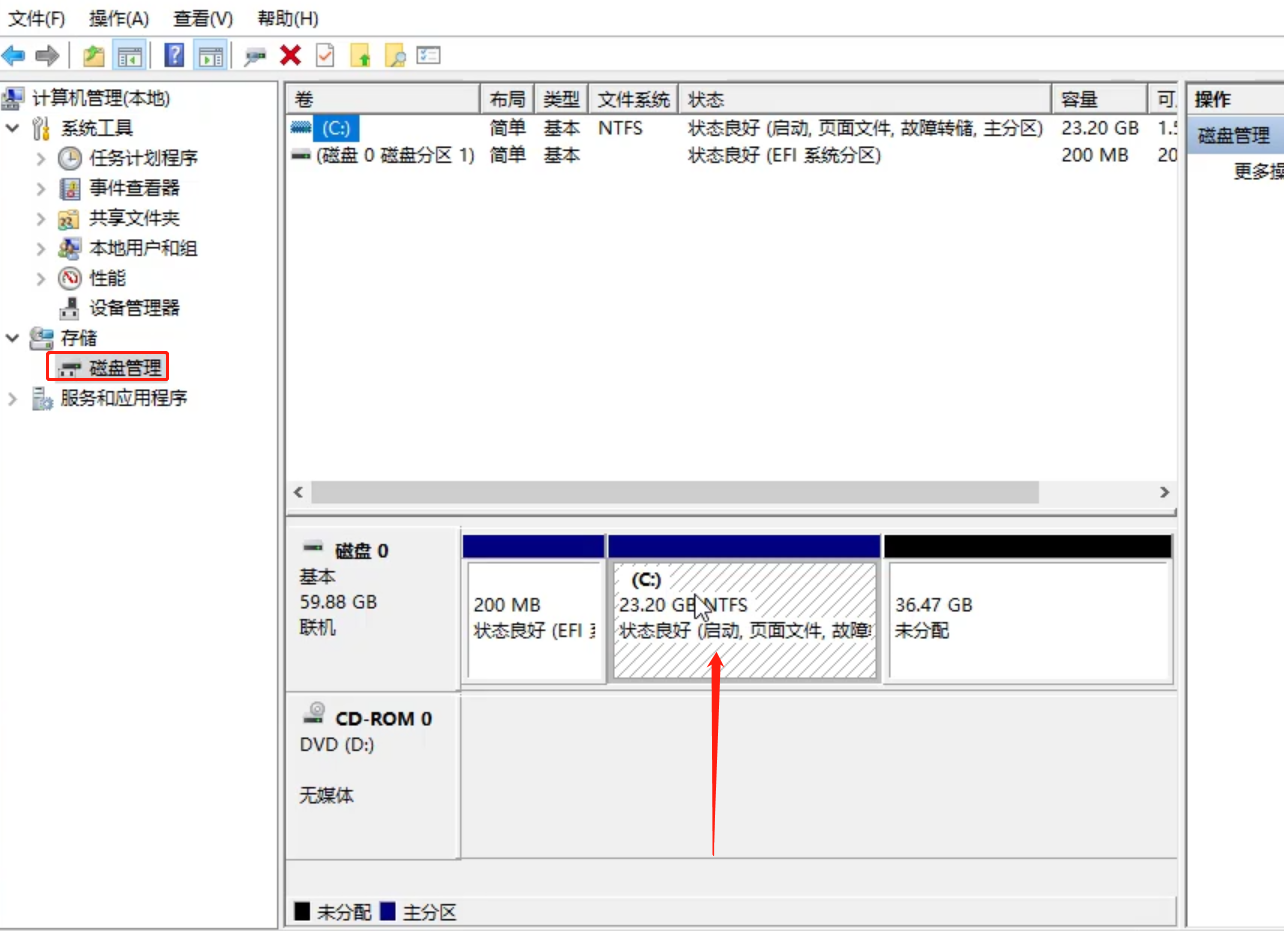Click the (C:) volume icon in list
This screenshot has width=1284, height=931.
tap(301, 128)
